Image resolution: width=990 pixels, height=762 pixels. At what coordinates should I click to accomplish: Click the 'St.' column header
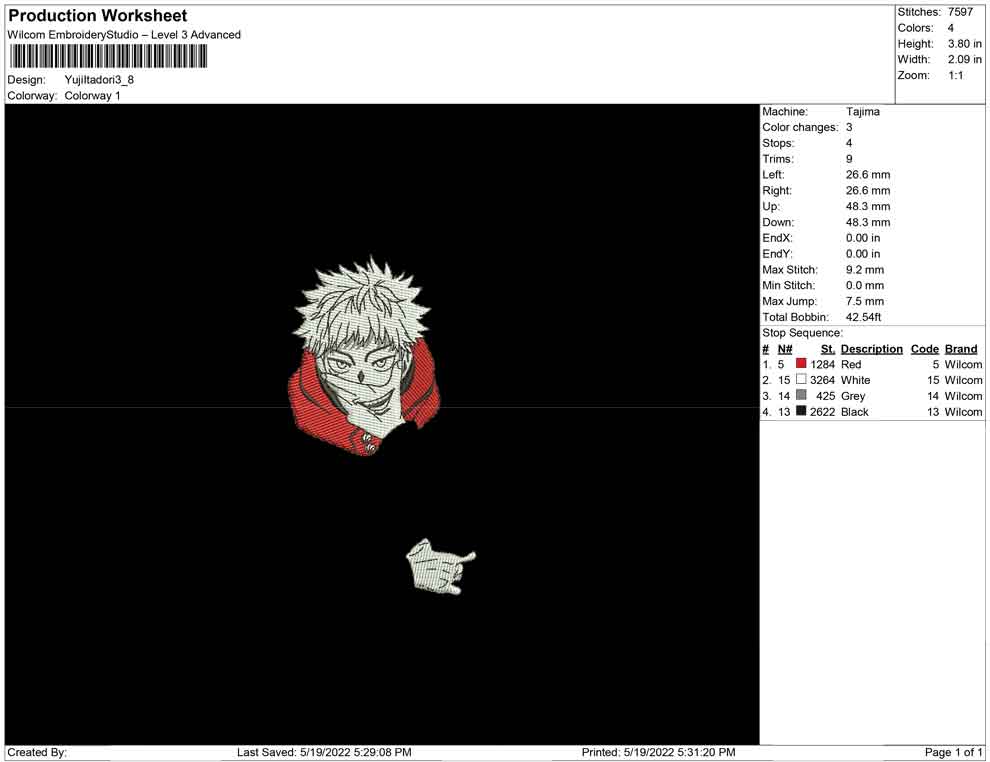(828, 348)
